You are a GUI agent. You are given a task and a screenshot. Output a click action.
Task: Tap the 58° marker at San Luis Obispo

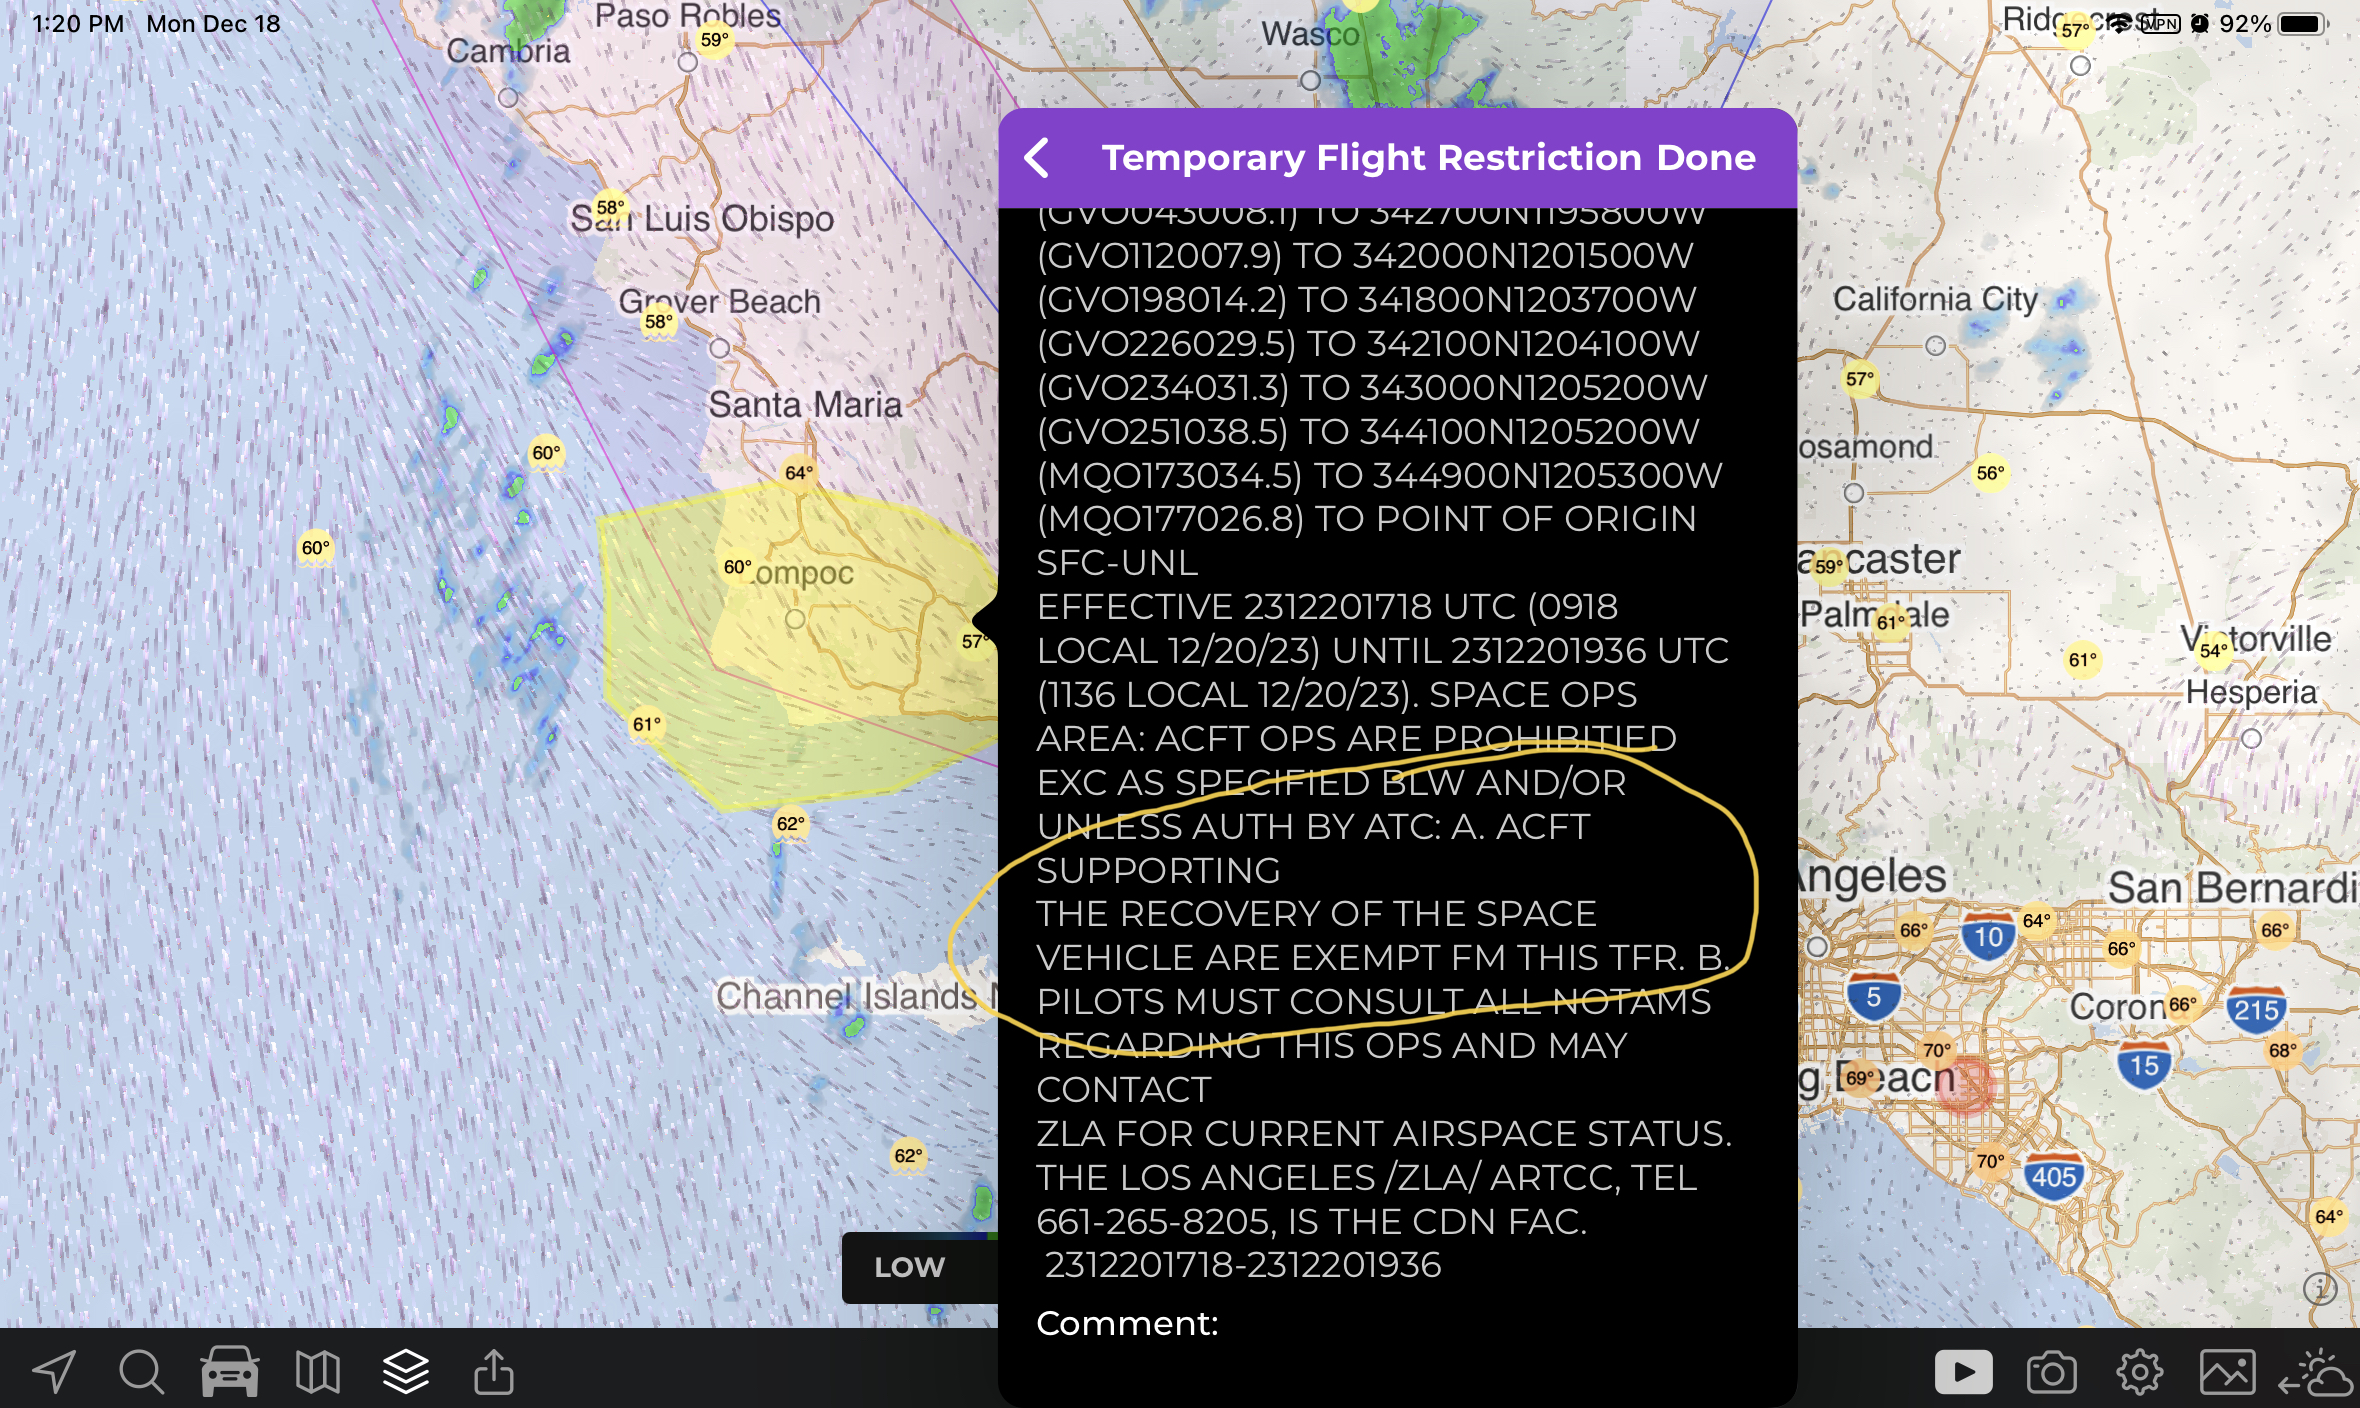(x=610, y=207)
